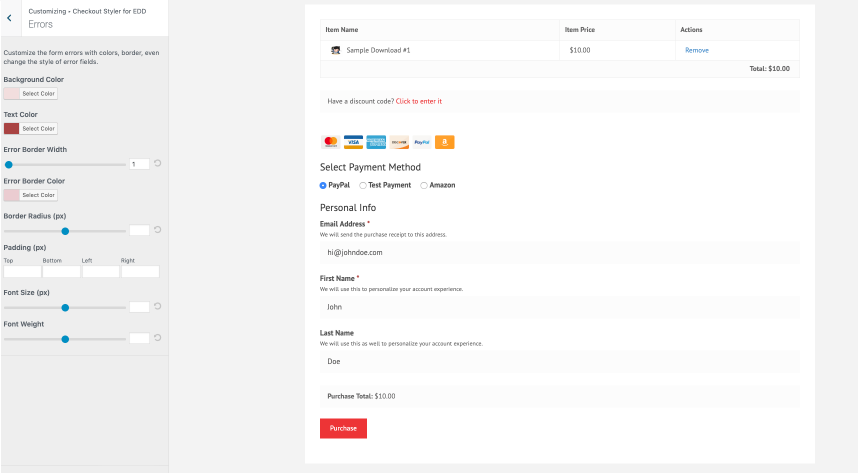The width and height of the screenshot is (858, 473).
Task: Click the Discover card icon
Action: [x=399, y=142]
